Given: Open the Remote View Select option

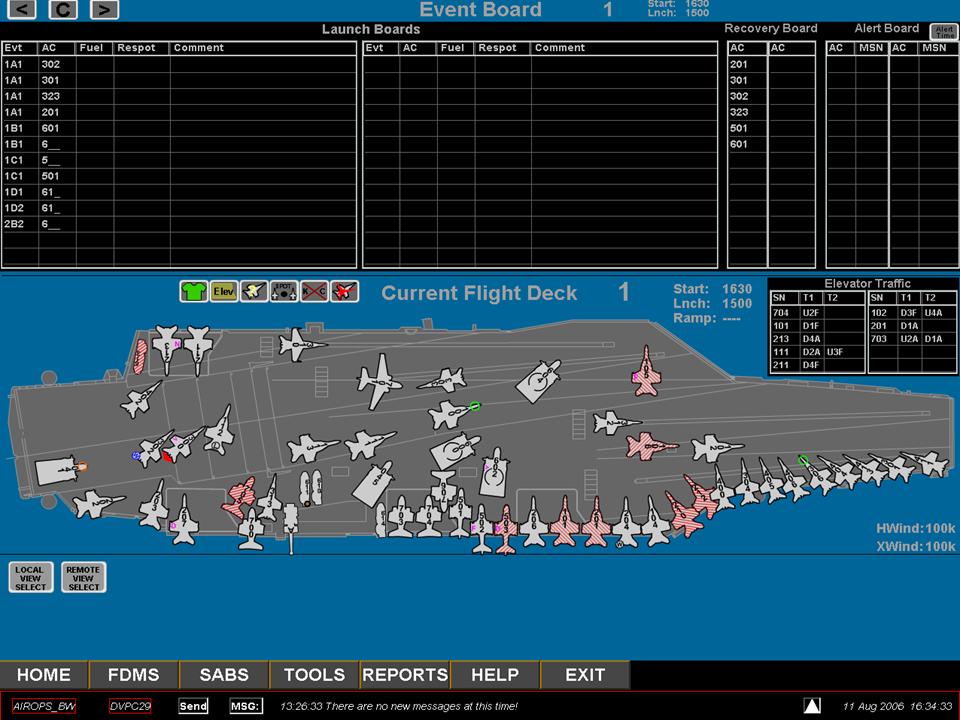Looking at the screenshot, I should pyautogui.click(x=84, y=577).
